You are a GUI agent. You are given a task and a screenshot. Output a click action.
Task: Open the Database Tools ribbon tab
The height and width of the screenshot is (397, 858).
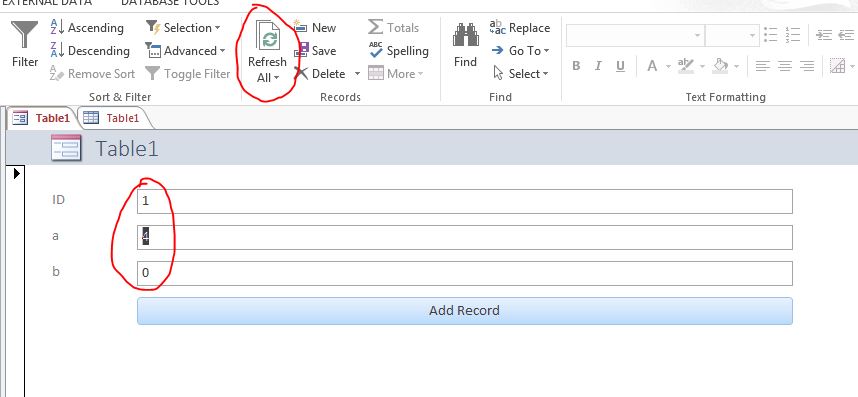coord(170,3)
